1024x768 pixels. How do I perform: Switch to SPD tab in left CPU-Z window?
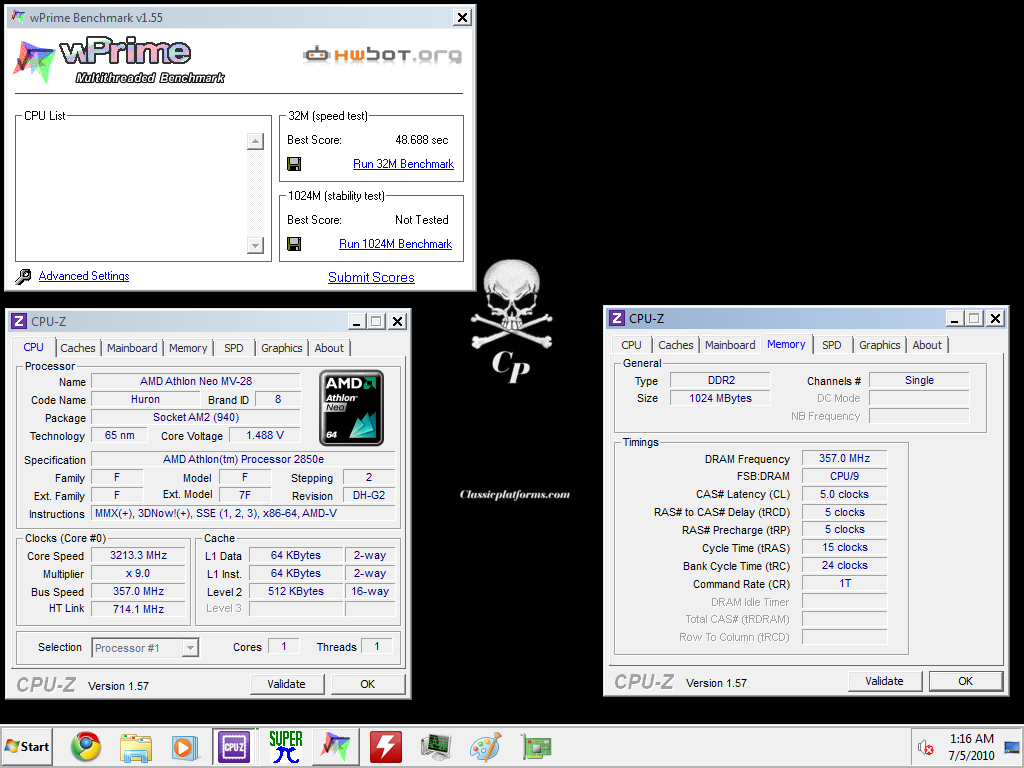234,348
